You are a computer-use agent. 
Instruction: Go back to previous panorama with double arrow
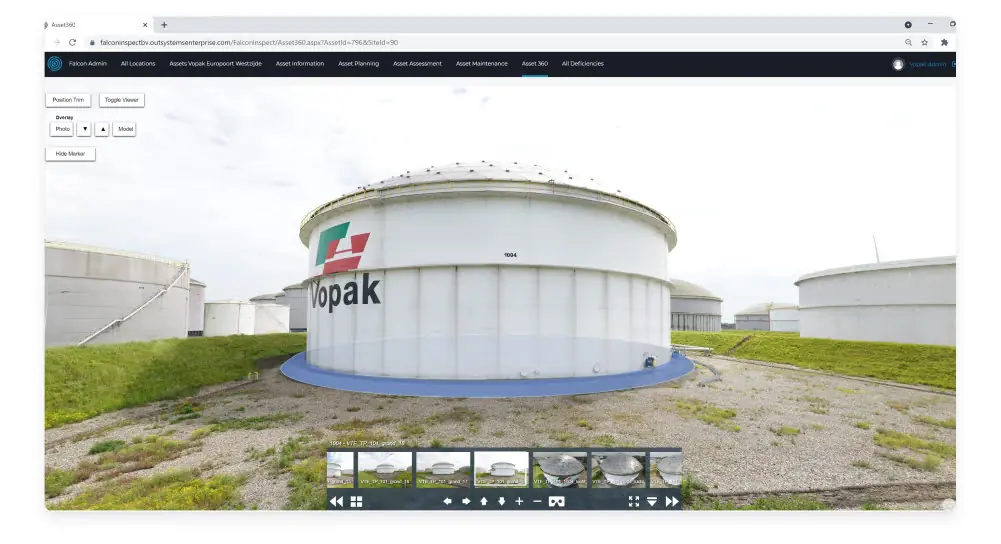336,502
